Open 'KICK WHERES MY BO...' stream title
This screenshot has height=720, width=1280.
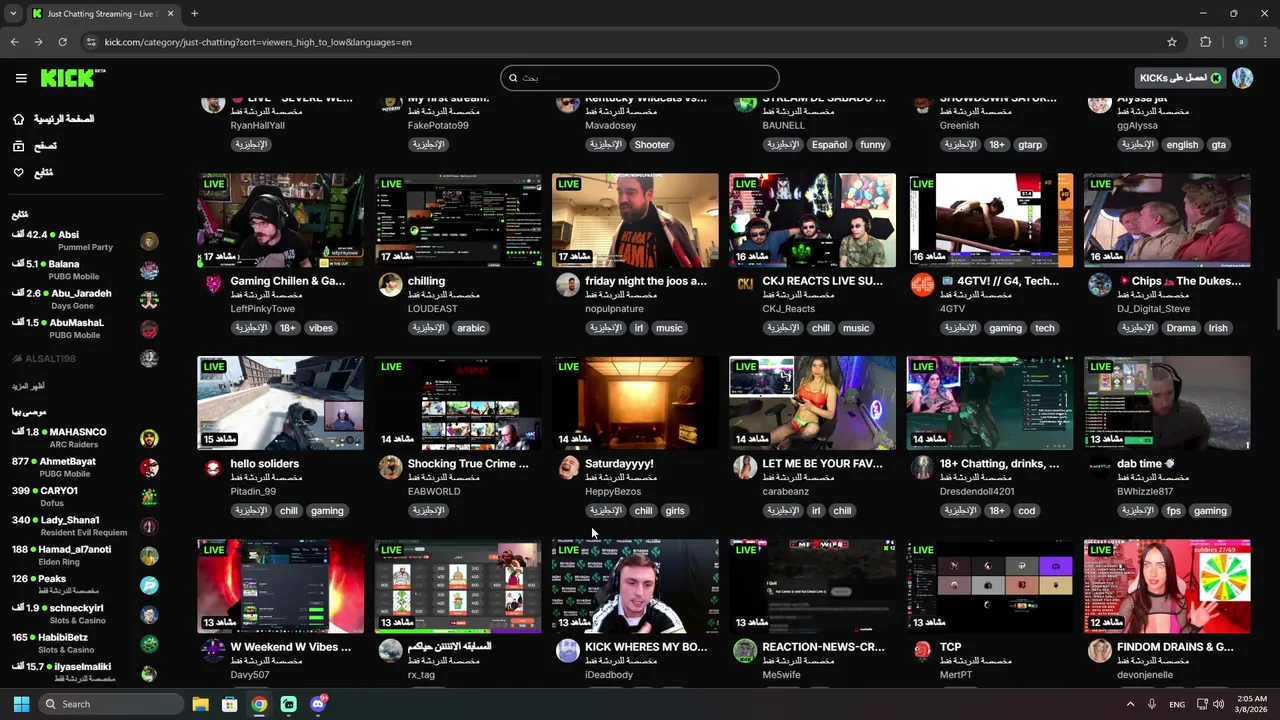pyautogui.click(x=646, y=647)
